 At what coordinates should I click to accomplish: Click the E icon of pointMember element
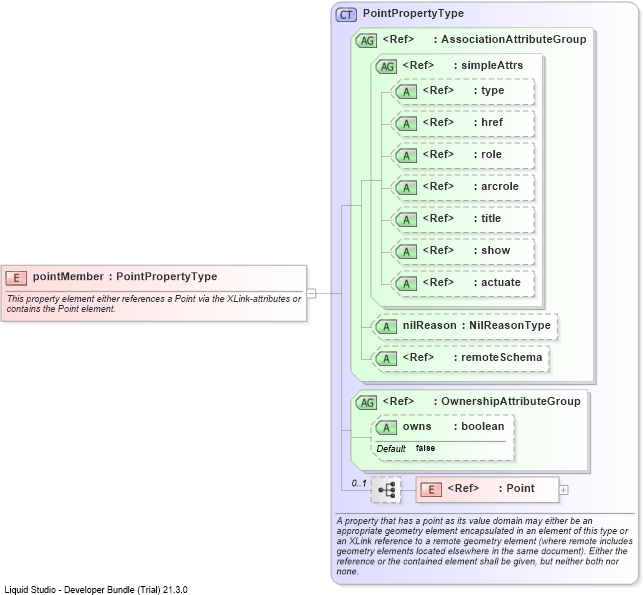pyautogui.click(x=16, y=278)
